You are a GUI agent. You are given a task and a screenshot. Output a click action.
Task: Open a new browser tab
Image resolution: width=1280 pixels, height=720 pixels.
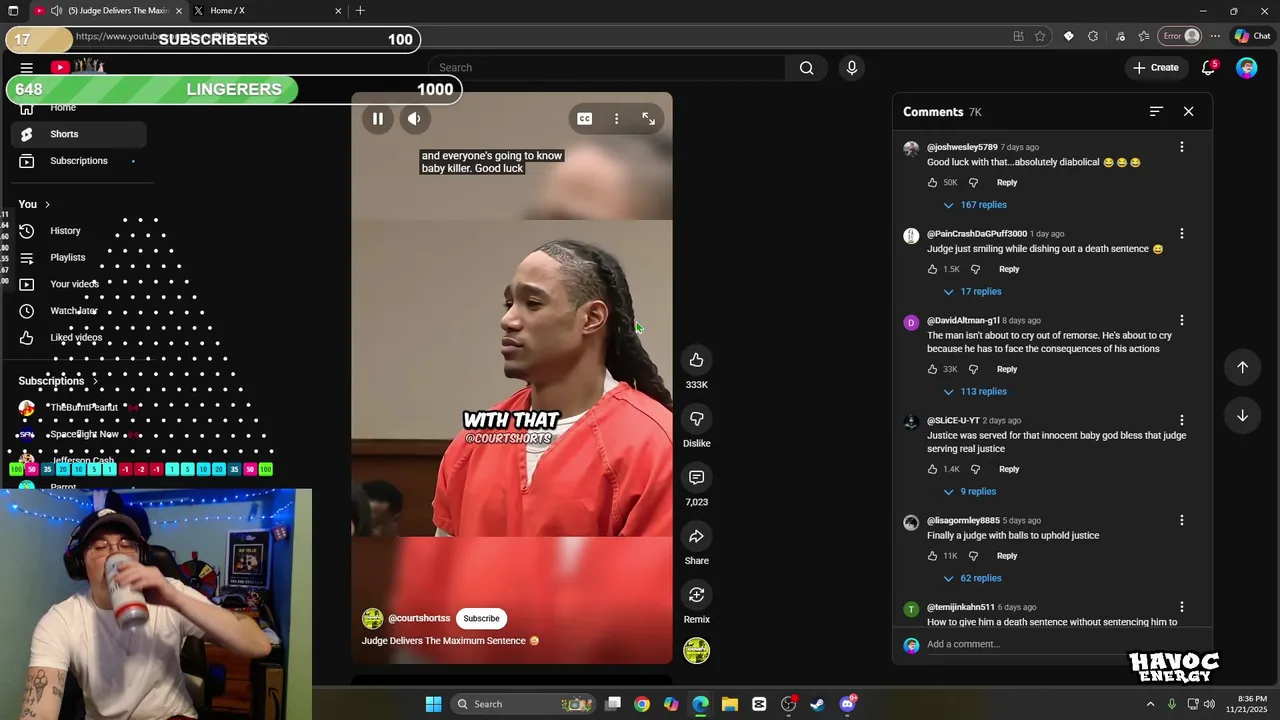[360, 11]
